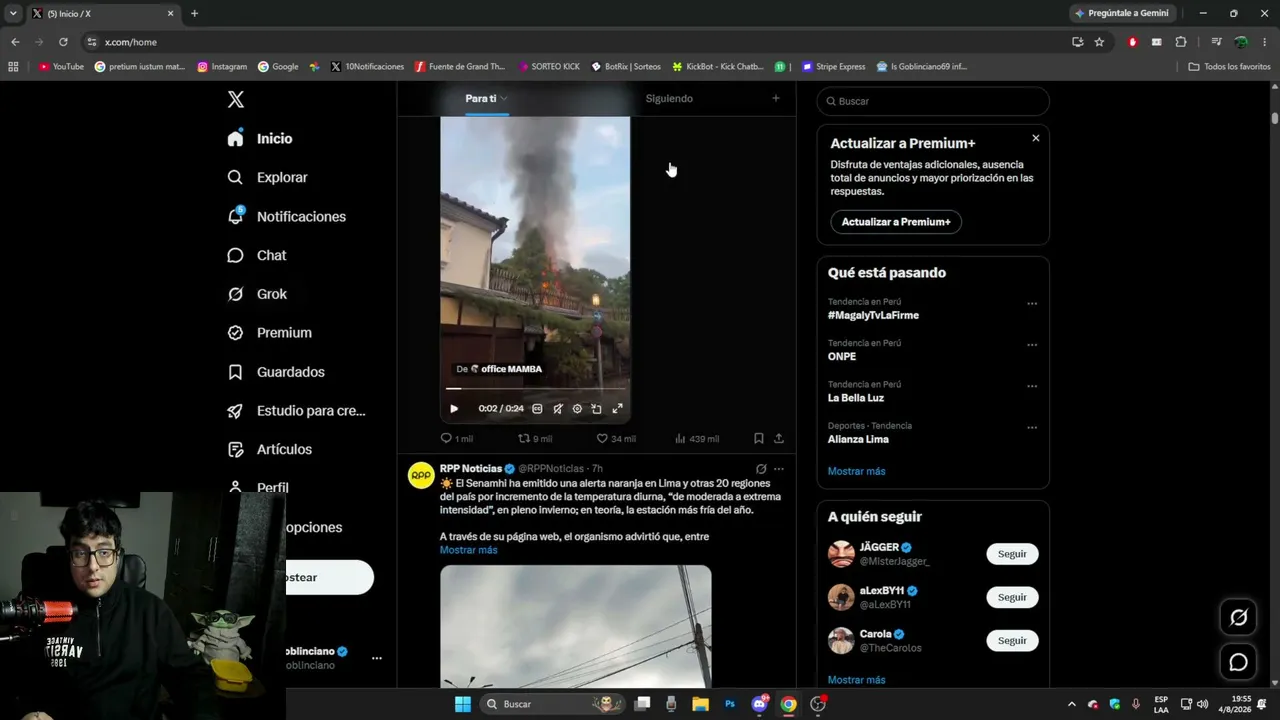Open Guardados bookmarks page
The height and width of the screenshot is (720, 1280).
tap(276, 372)
